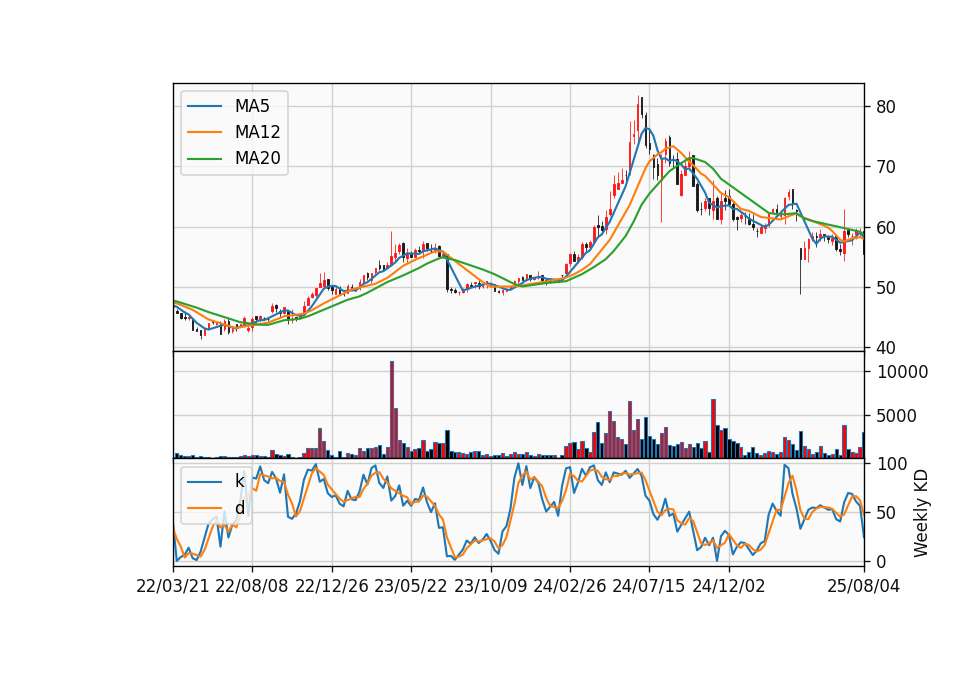This screenshot has height=690, width=960.
Task: Click the MA12 legend label
Action: click(257, 132)
